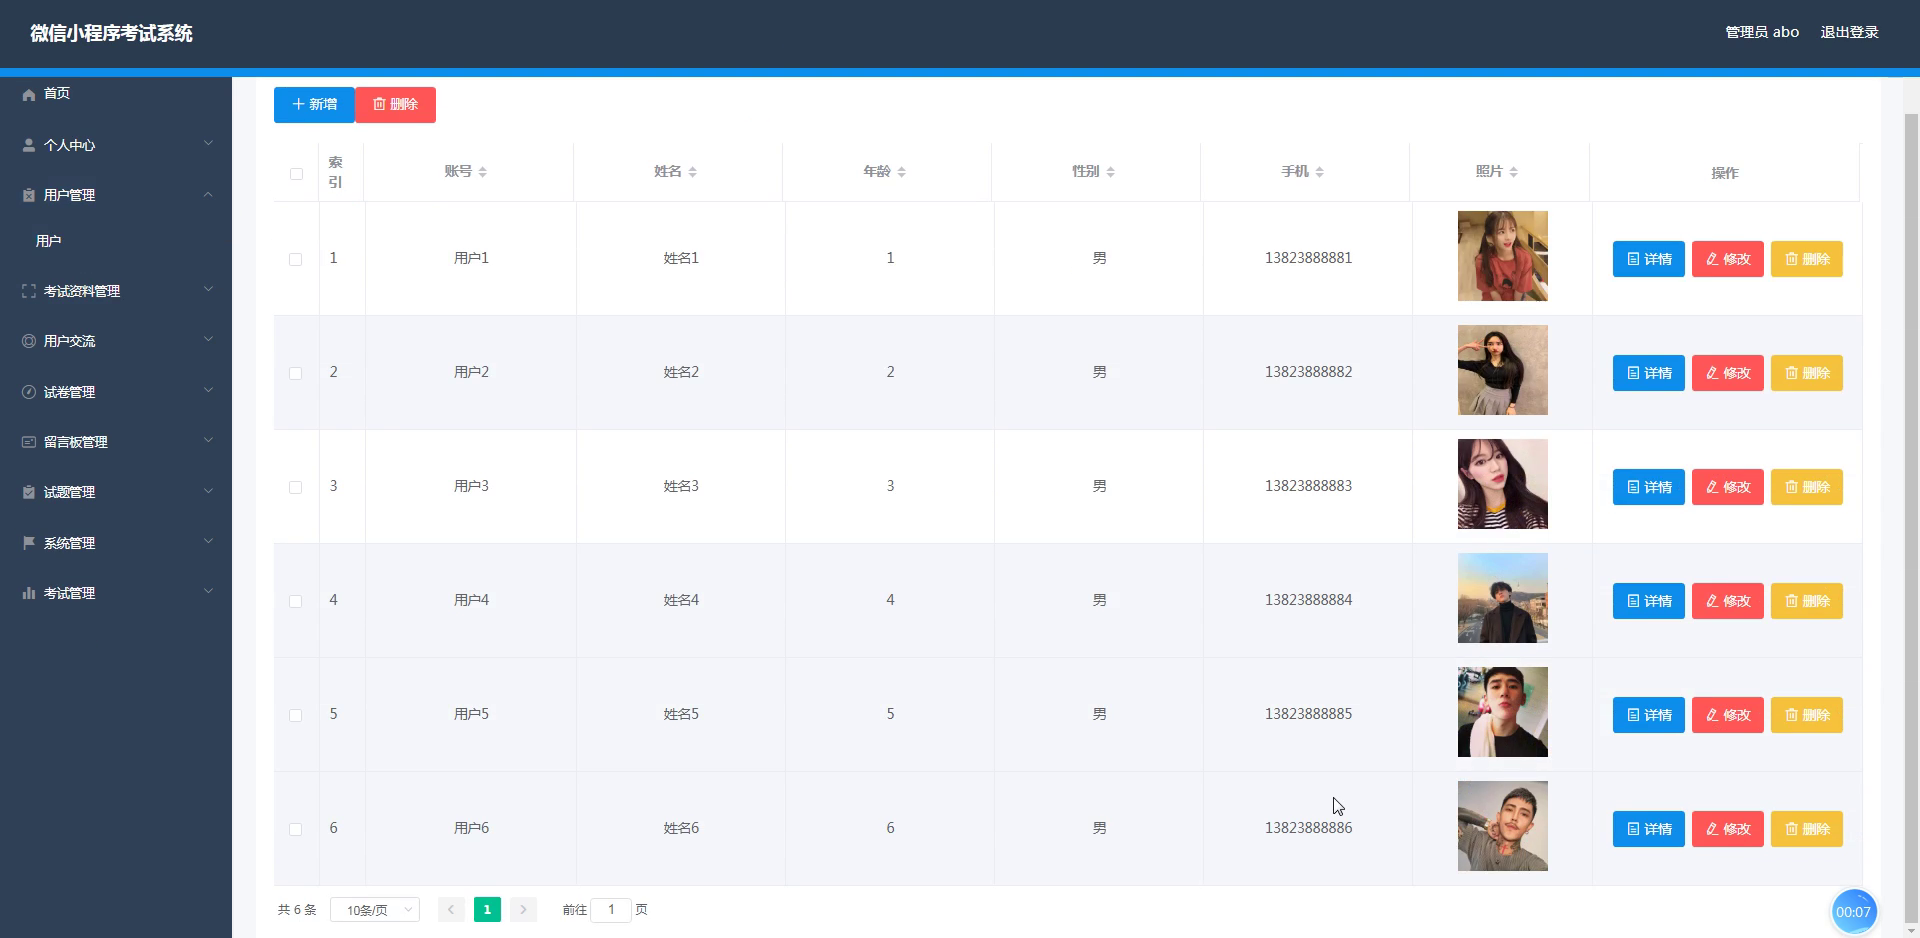This screenshot has height=938, width=1920.
Task: Sort table by 账号 column arrows
Action: click(482, 172)
